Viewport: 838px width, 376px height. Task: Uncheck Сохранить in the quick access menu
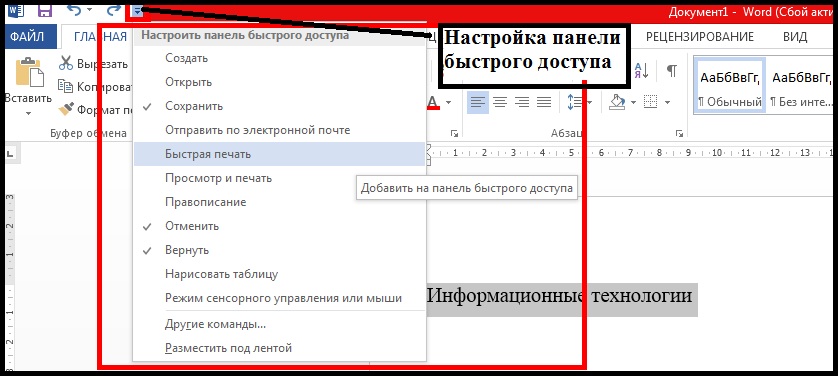pyautogui.click(x=280, y=106)
